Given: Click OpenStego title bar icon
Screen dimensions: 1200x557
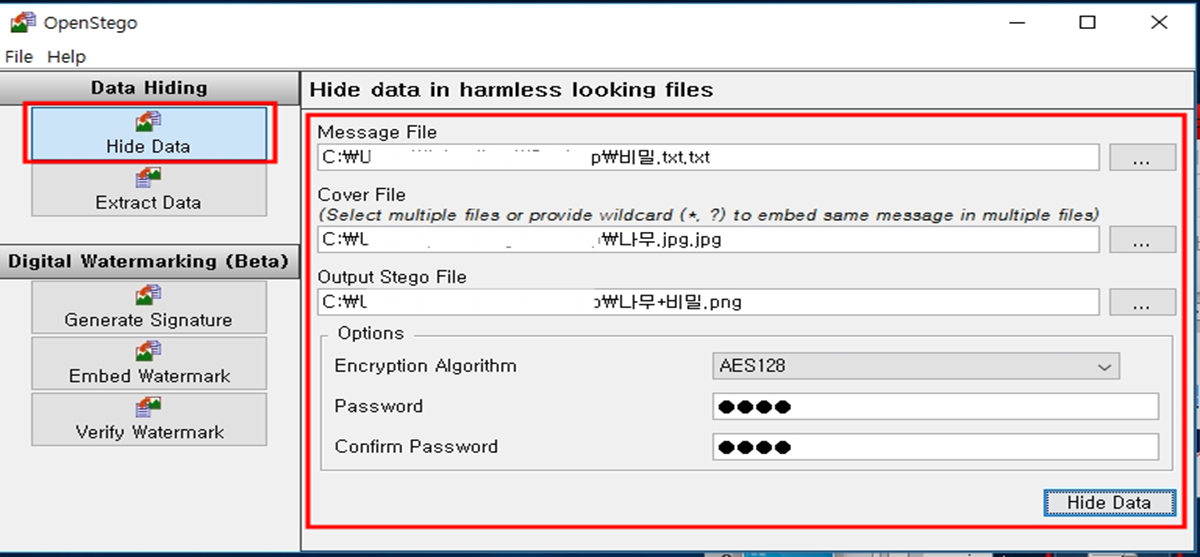Looking at the screenshot, I should click(21, 22).
